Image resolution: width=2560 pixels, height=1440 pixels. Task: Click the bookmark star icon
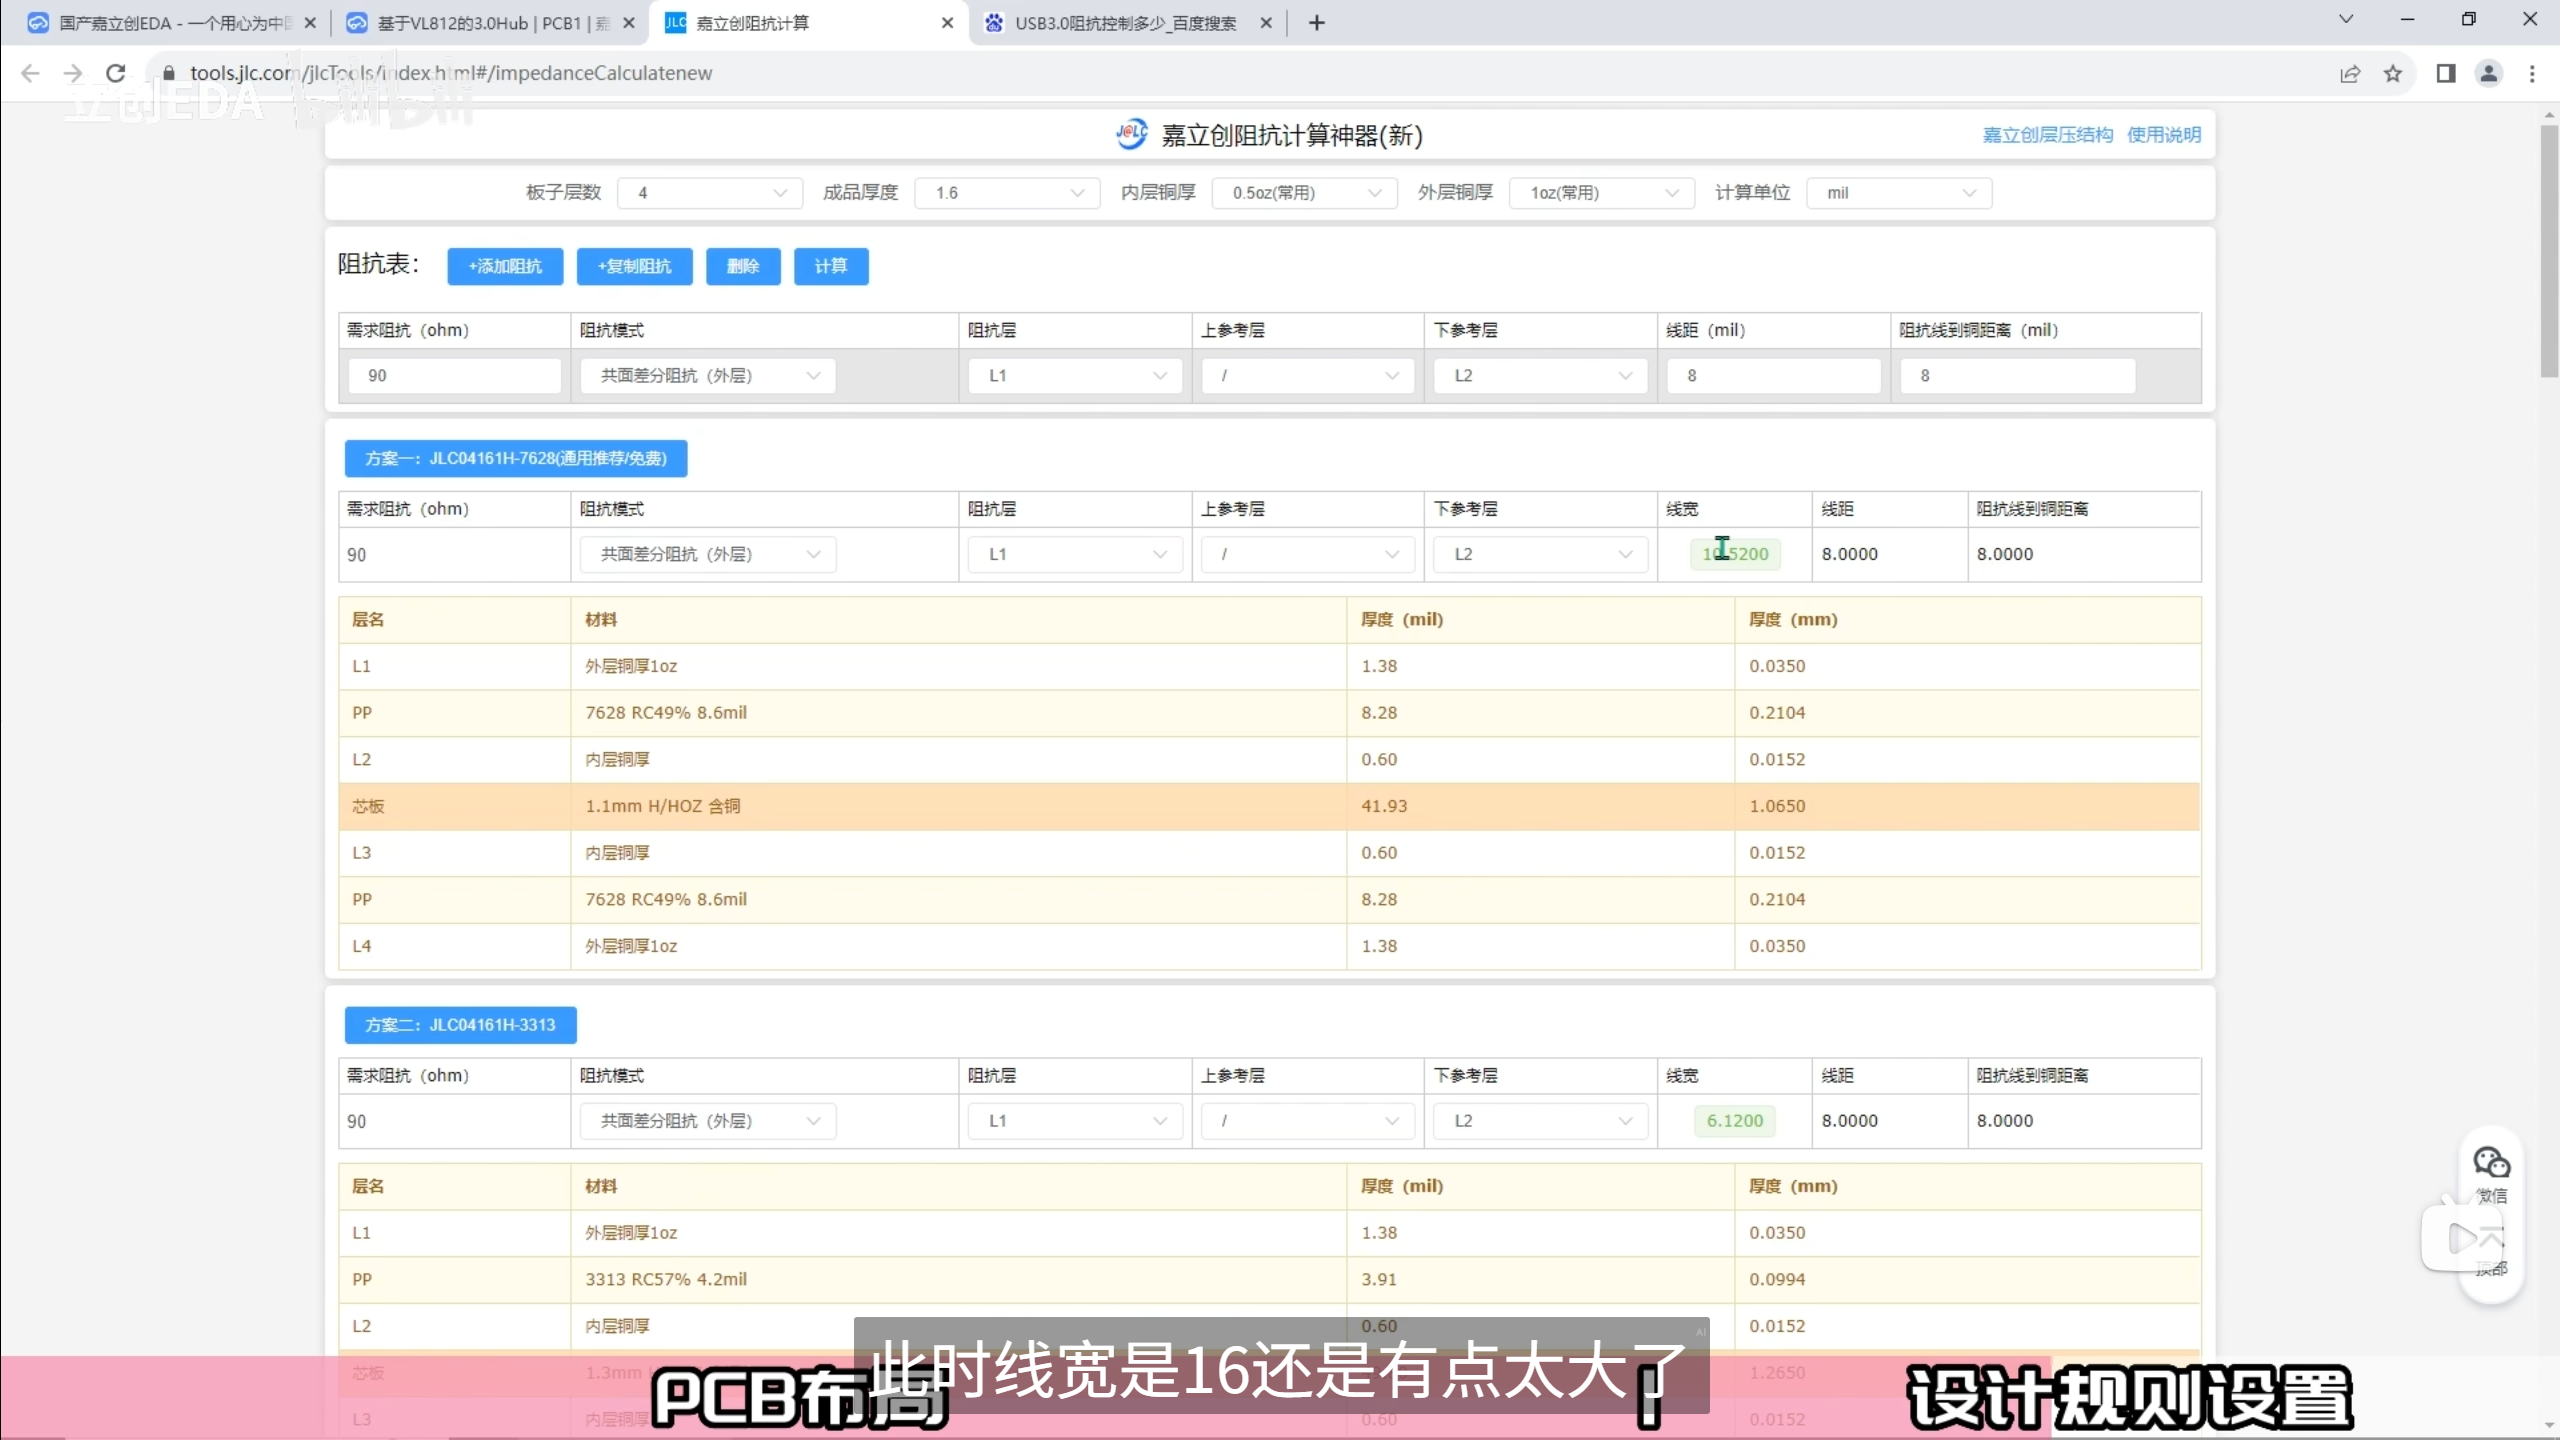tap(2393, 73)
